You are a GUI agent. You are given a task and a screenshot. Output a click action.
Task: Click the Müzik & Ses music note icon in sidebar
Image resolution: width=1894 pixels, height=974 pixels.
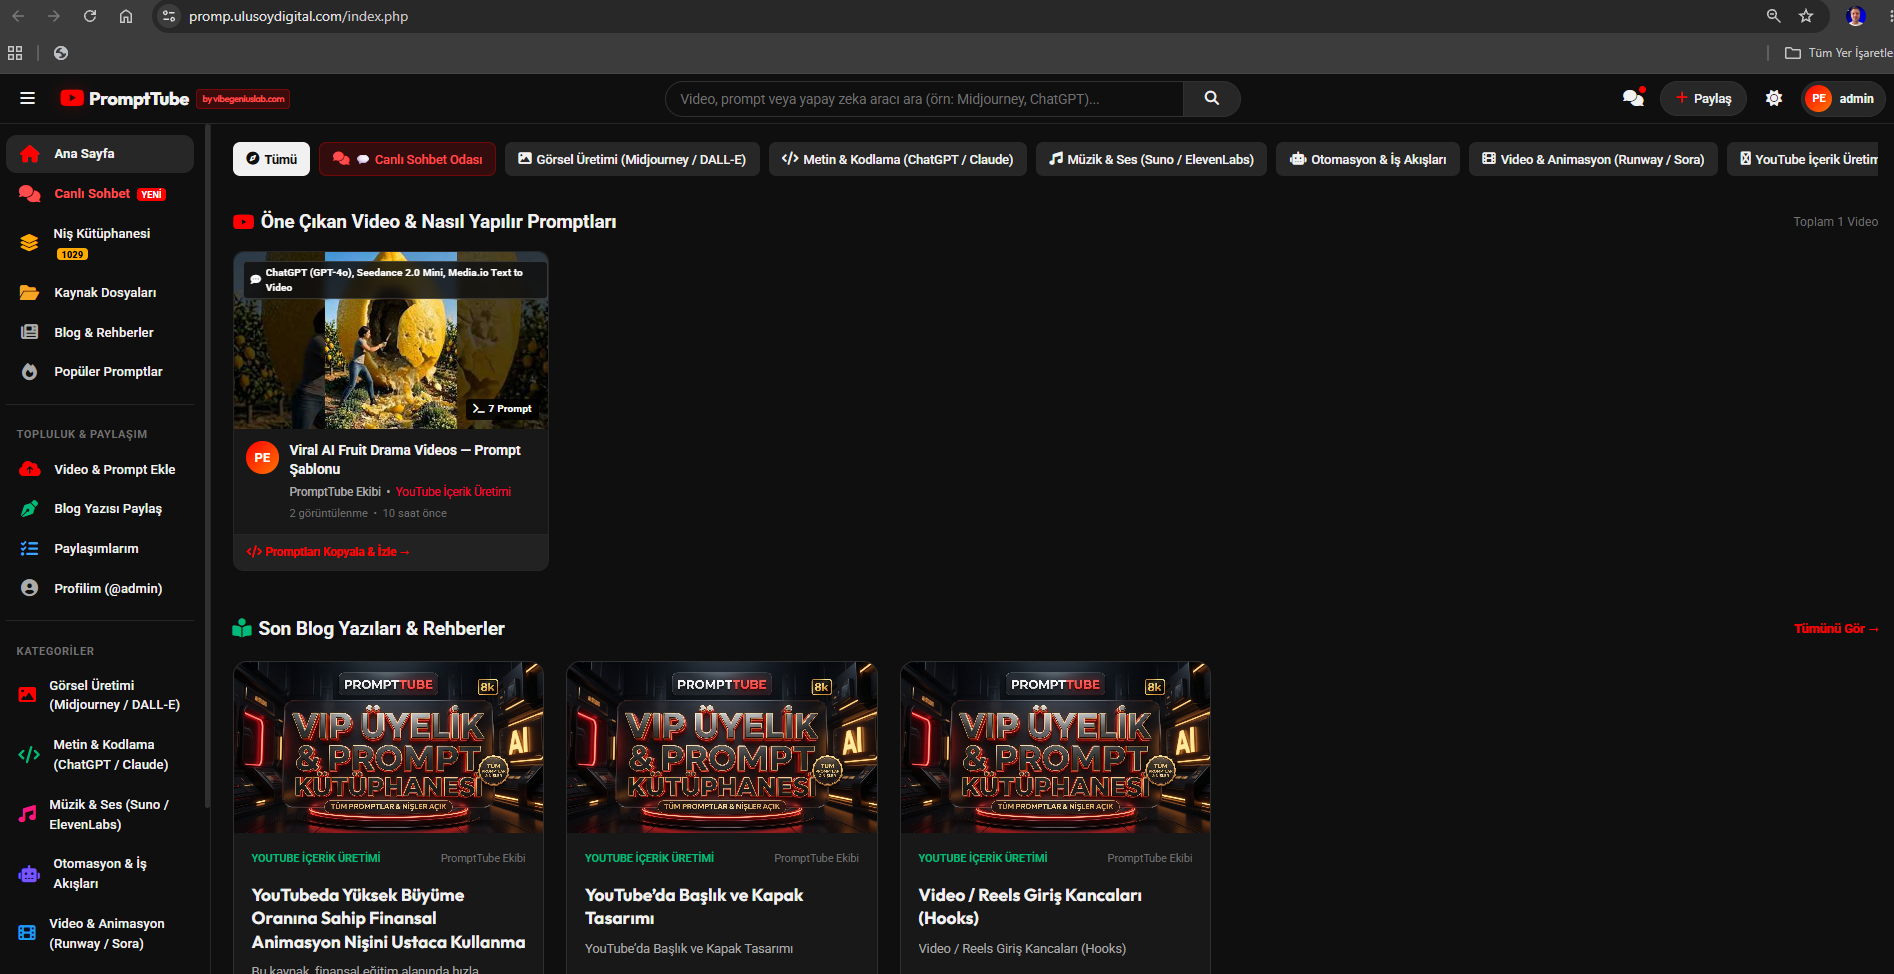point(27,814)
